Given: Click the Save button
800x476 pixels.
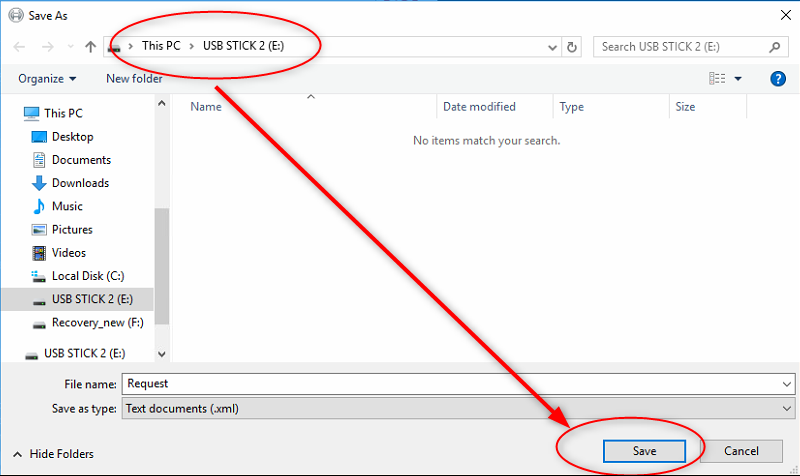Looking at the screenshot, I should pos(644,451).
